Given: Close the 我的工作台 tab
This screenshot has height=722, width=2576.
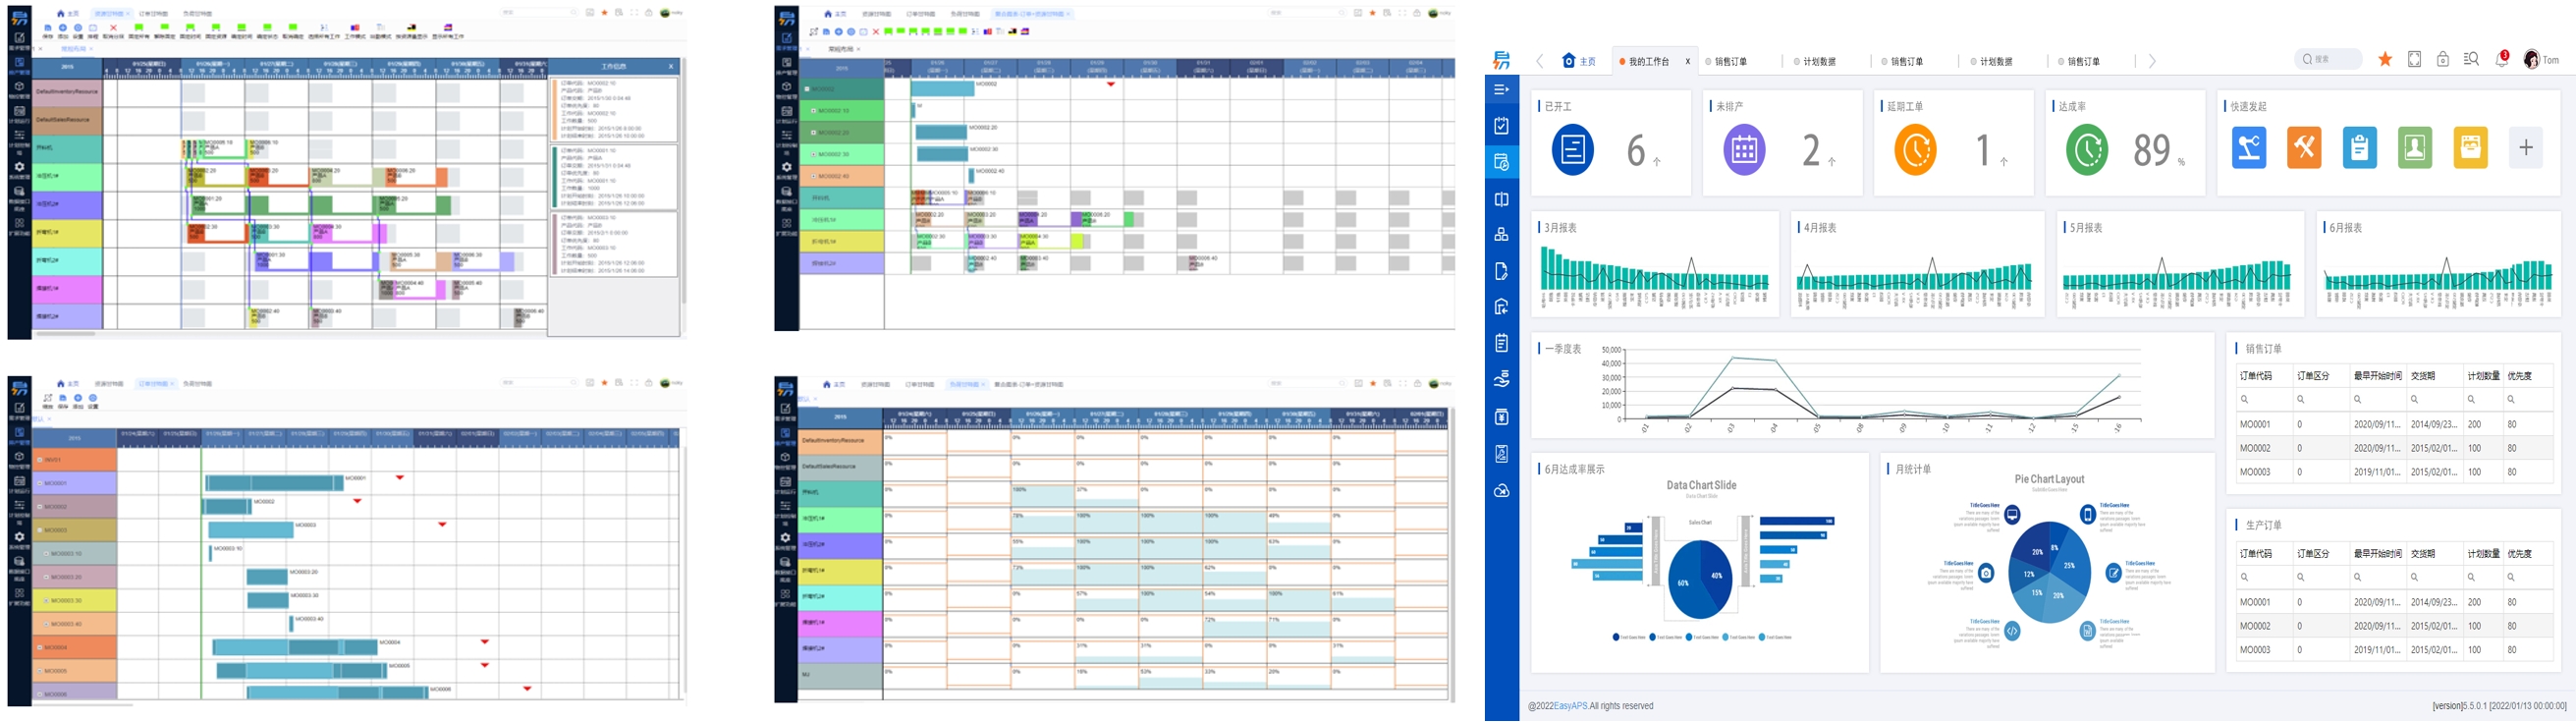Looking at the screenshot, I should [1688, 62].
